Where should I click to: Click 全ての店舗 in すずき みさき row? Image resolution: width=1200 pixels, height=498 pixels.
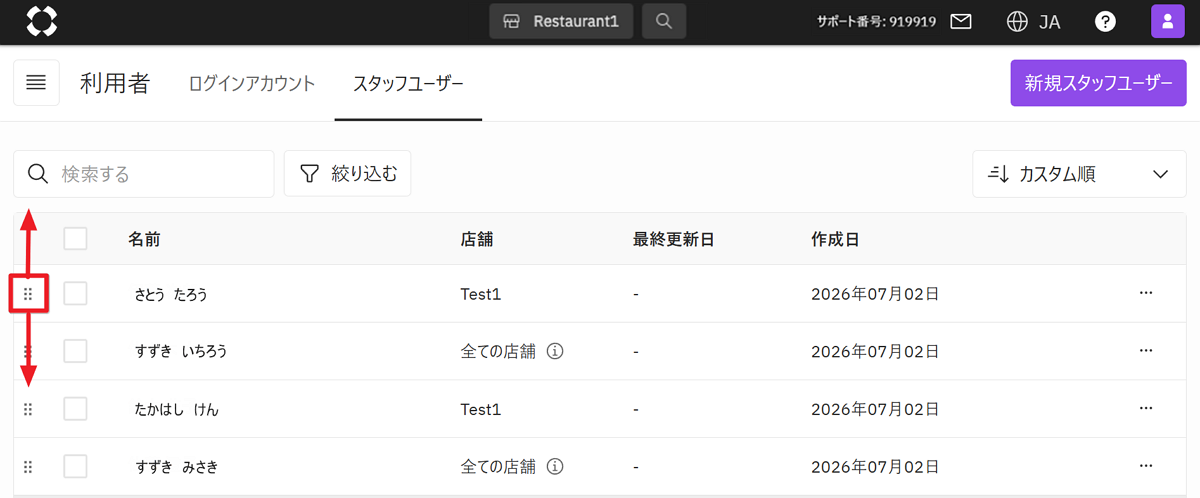point(498,466)
